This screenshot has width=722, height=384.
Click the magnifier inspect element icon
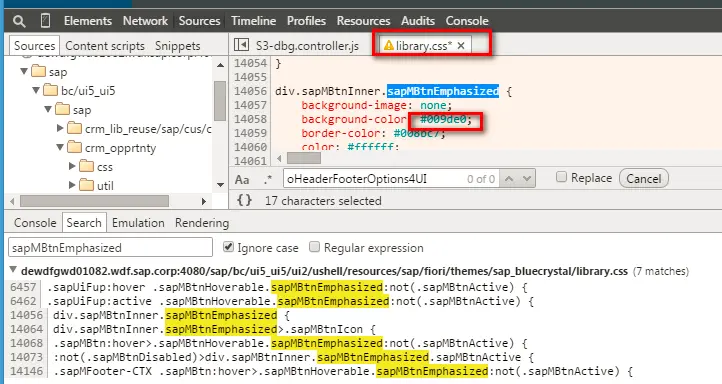(19, 21)
